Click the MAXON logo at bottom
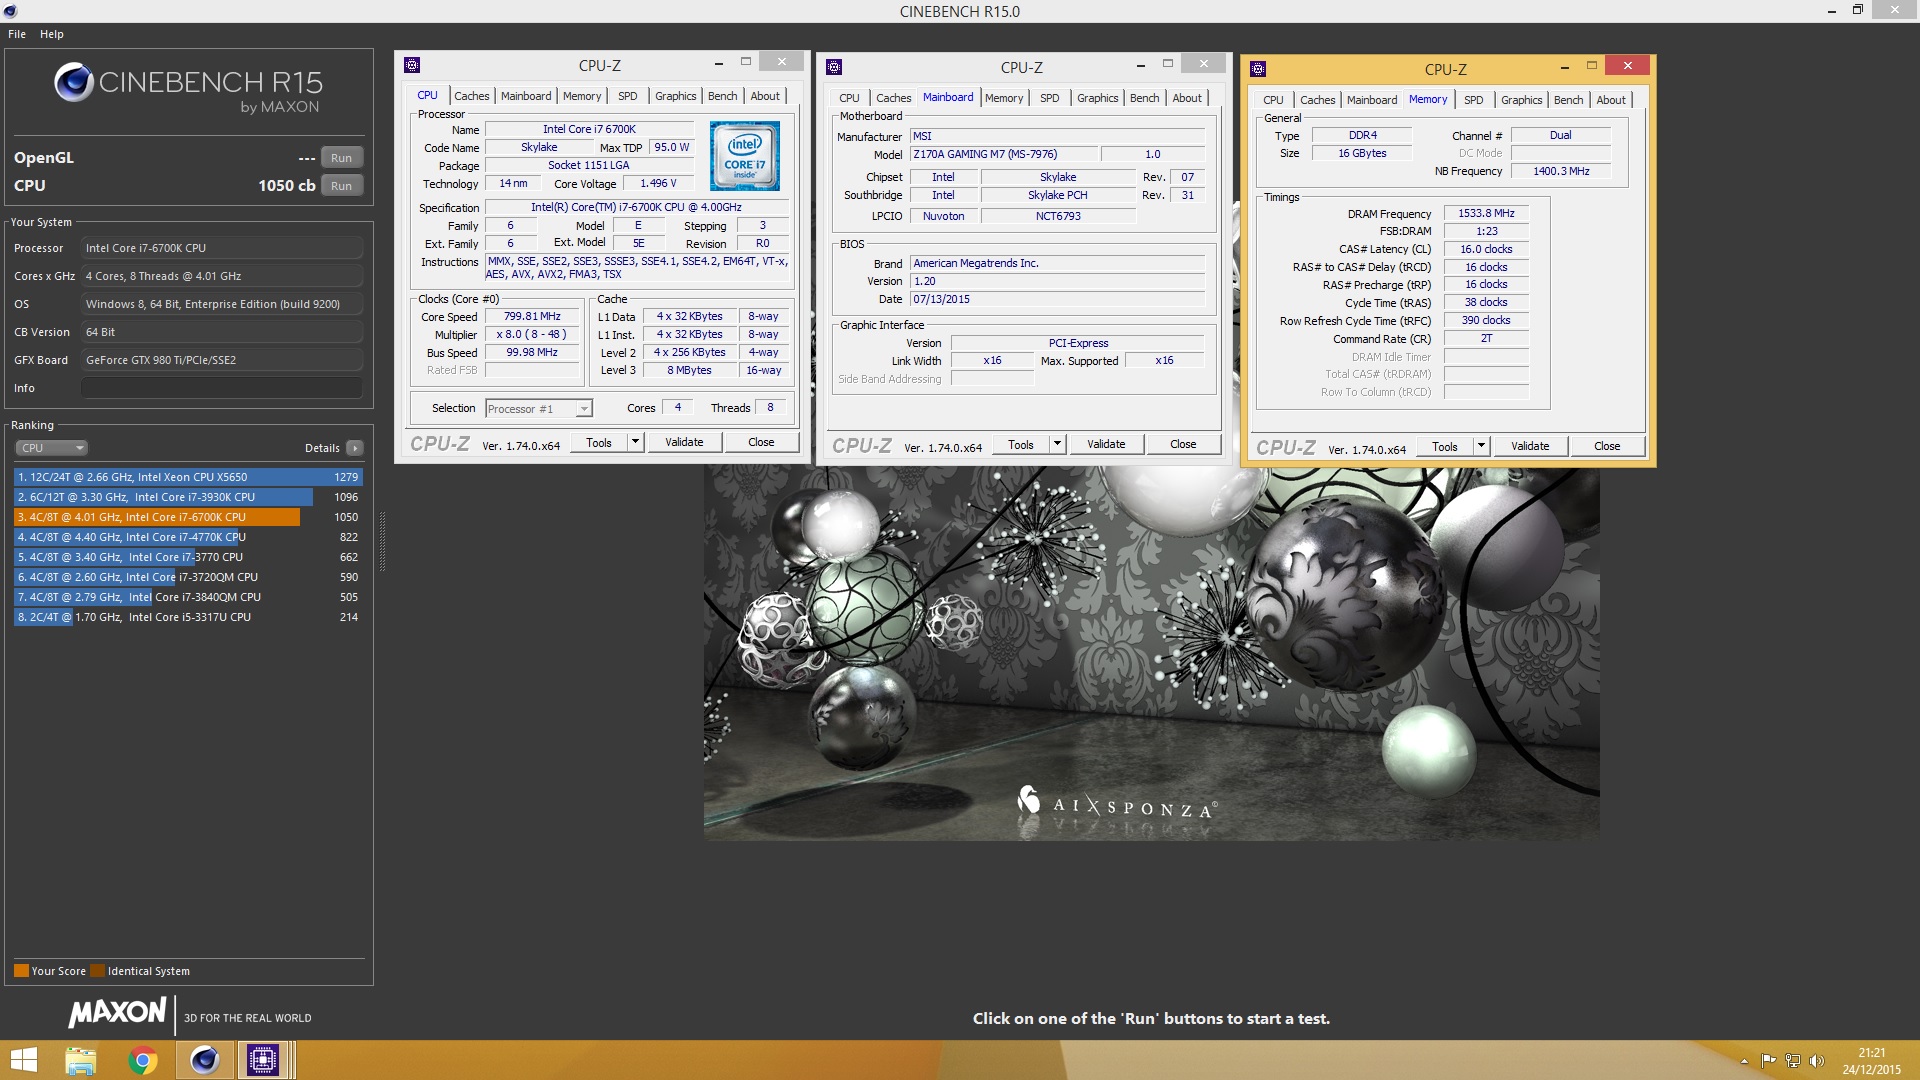The width and height of the screenshot is (1920, 1080). click(x=117, y=1013)
